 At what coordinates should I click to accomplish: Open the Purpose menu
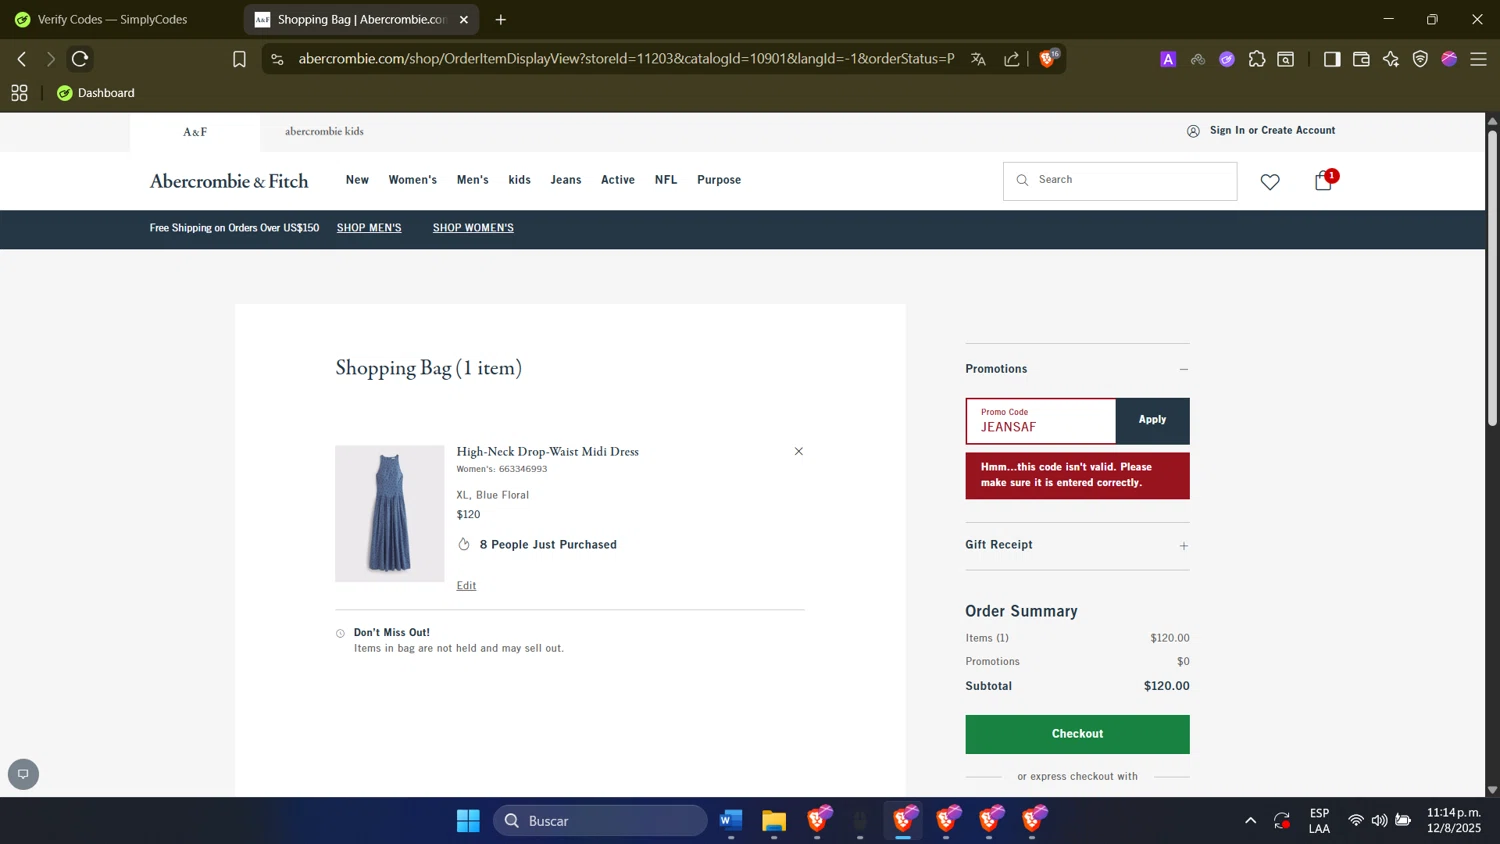(x=719, y=180)
